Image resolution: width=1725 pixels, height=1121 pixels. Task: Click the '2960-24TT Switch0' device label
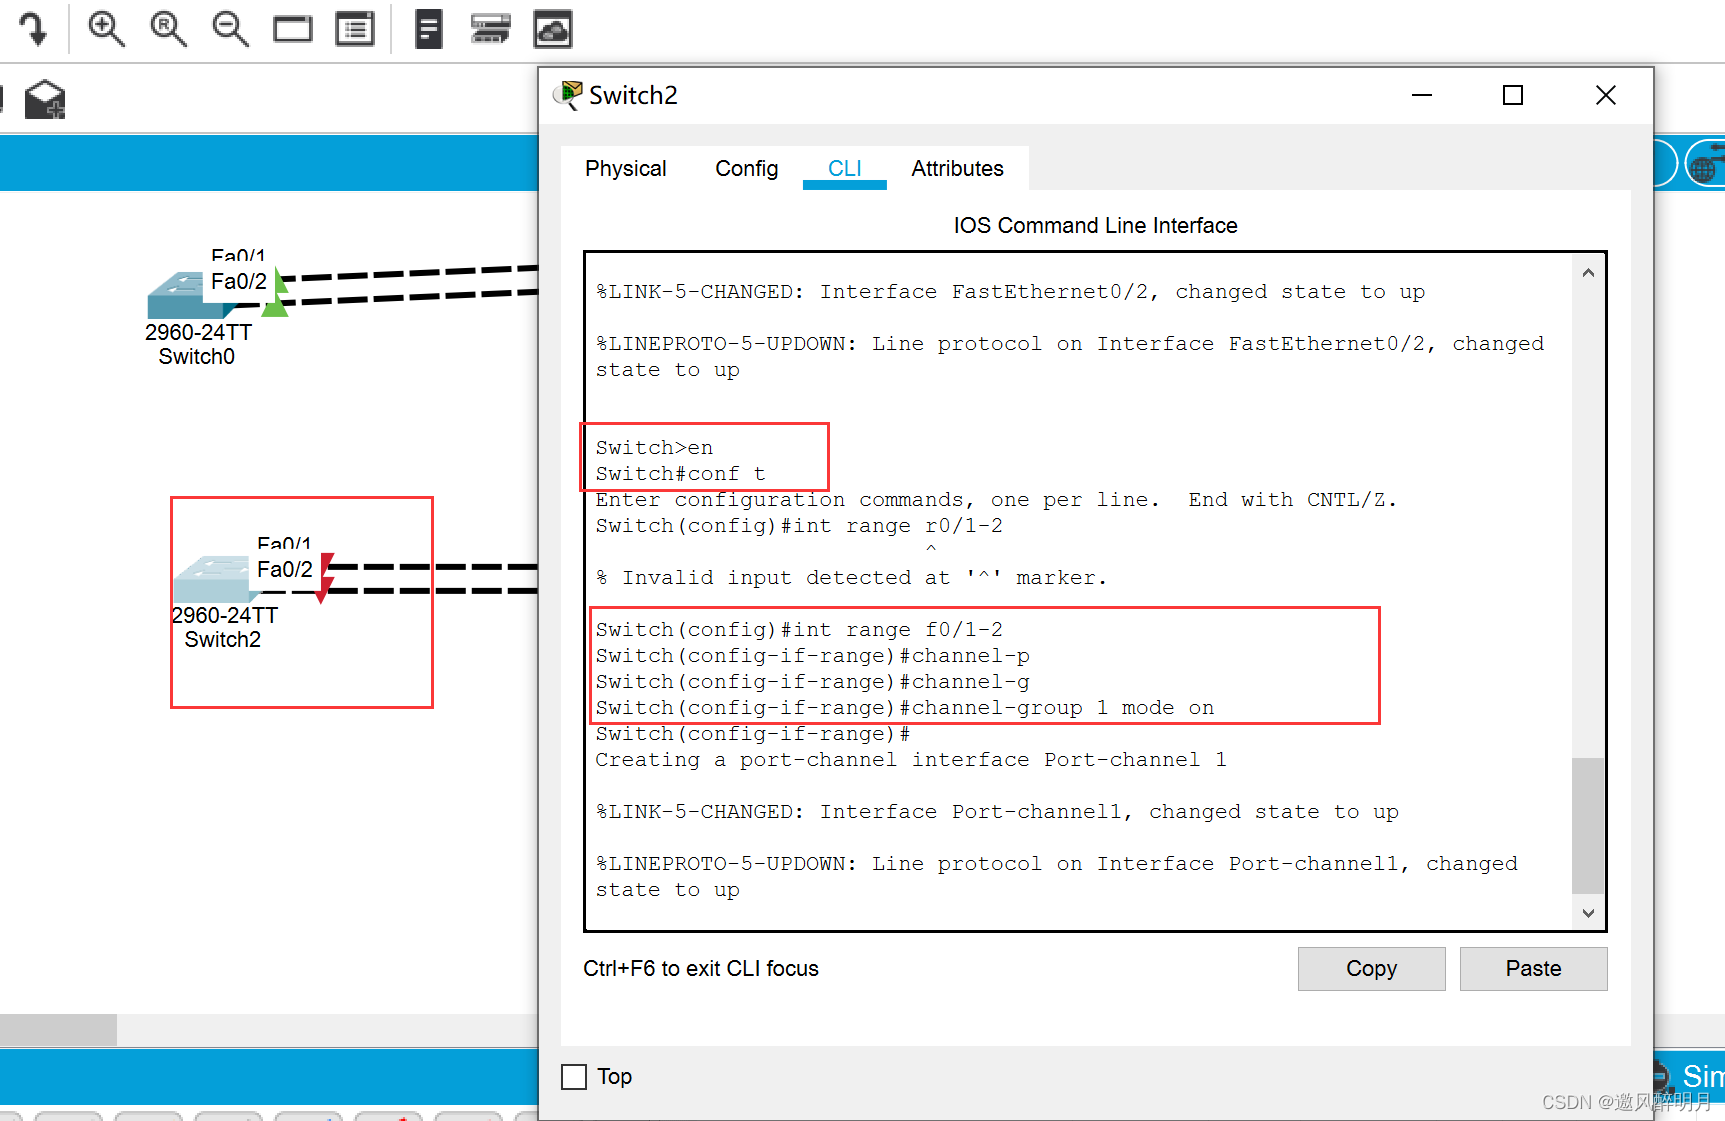[198, 345]
